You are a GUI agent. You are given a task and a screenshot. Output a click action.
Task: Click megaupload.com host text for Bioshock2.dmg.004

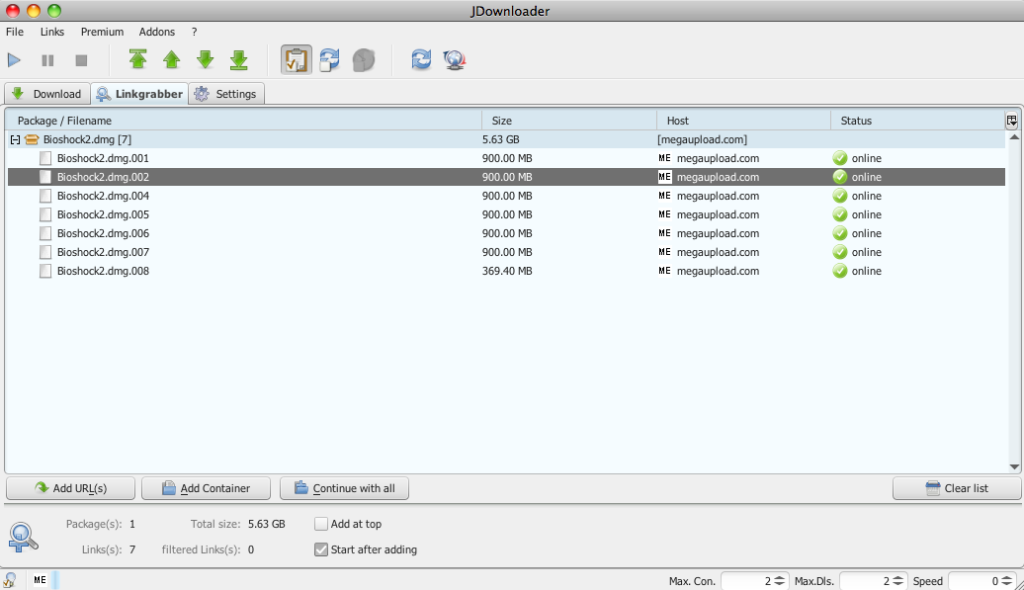pyautogui.click(x=718, y=196)
